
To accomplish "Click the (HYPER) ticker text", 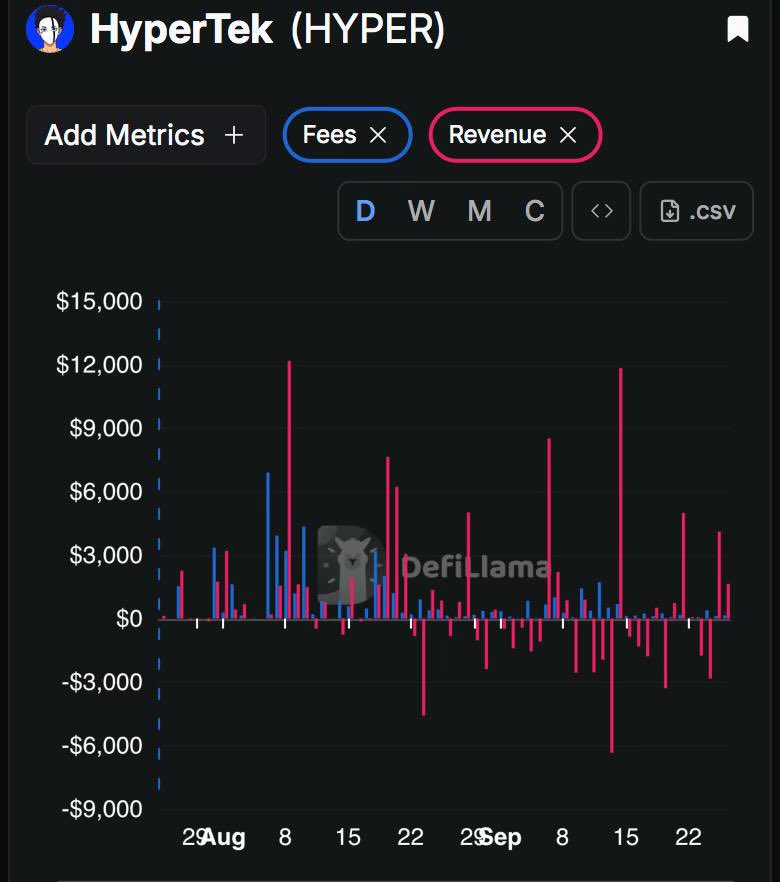I will 368,29.
